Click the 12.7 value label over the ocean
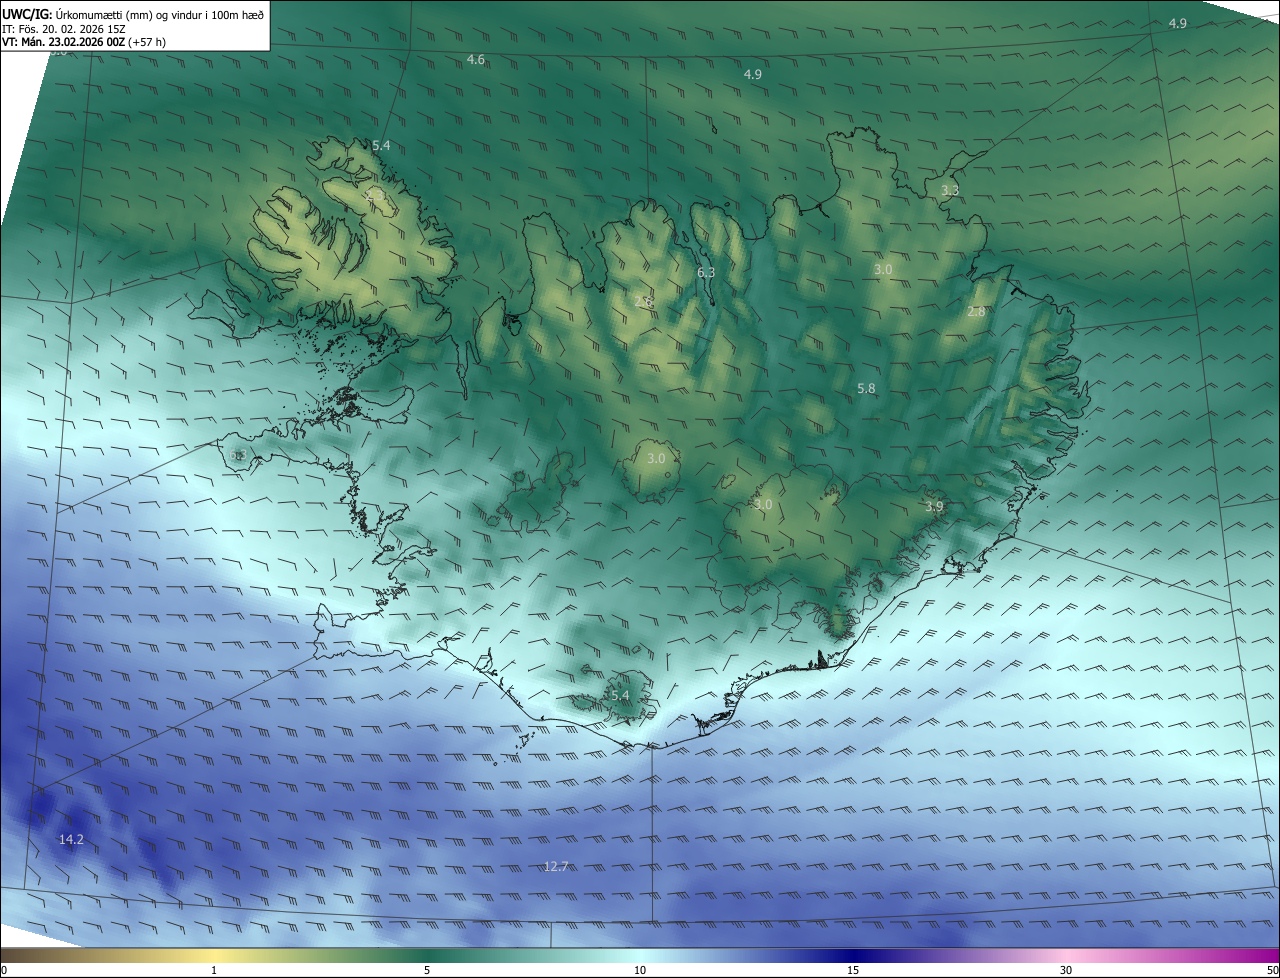 (x=556, y=866)
